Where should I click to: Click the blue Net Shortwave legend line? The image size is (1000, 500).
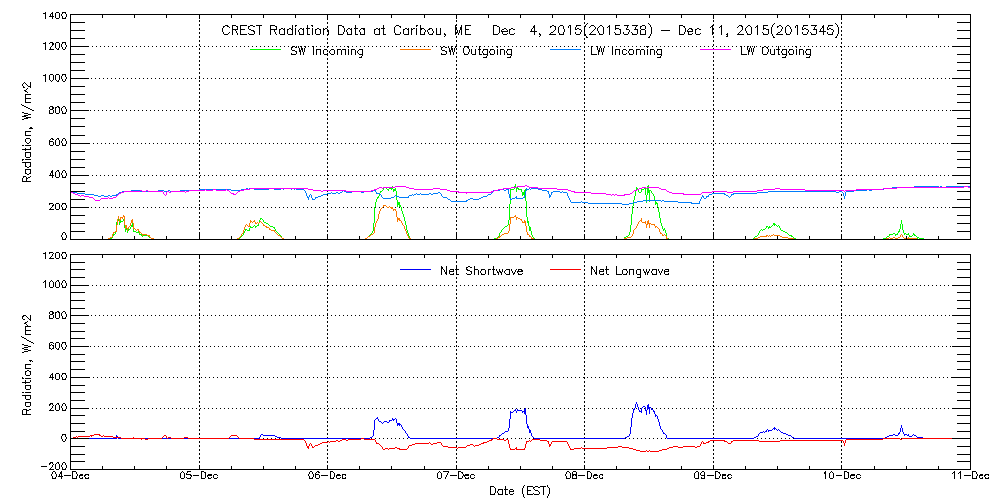(x=416, y=270)
